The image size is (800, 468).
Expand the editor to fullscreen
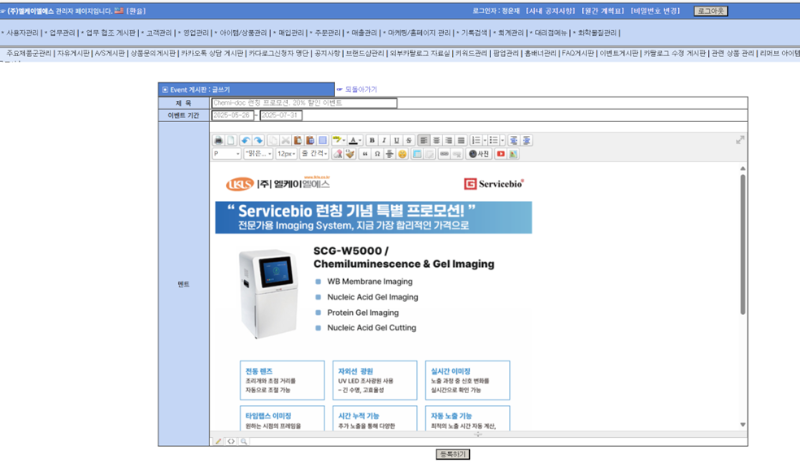click(740, 140)
